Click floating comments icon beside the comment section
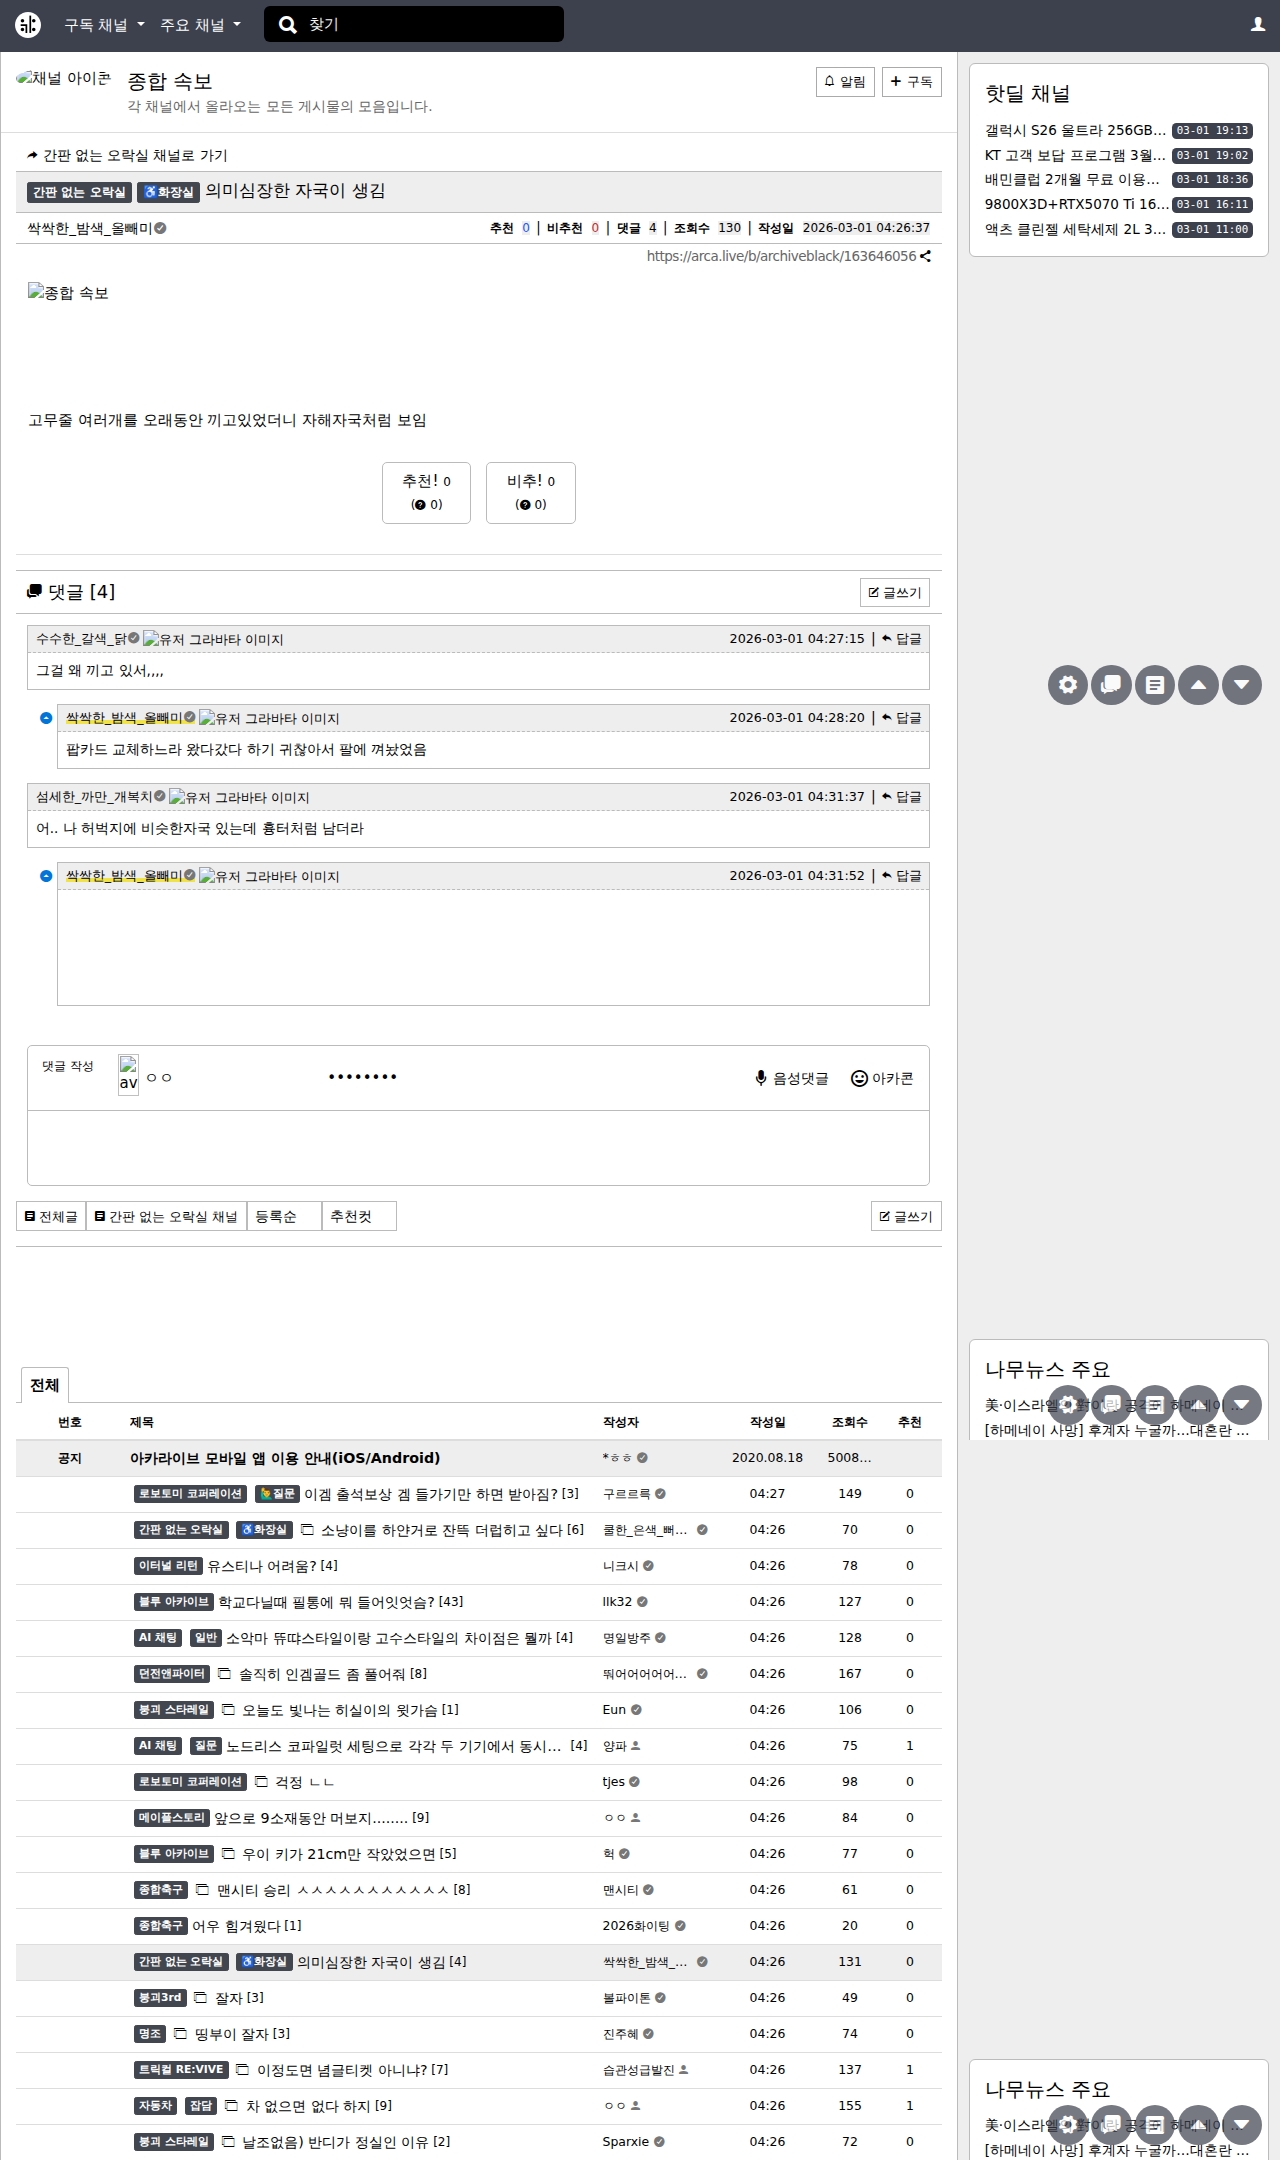1280x2160 pixels. pos(1111,685)
